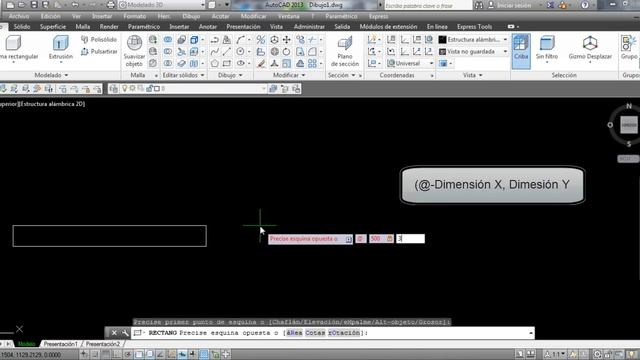This screenshot has height=360, width=640.
Task: Select the arc tool in Dibujo panel
Action: (240, 40)
